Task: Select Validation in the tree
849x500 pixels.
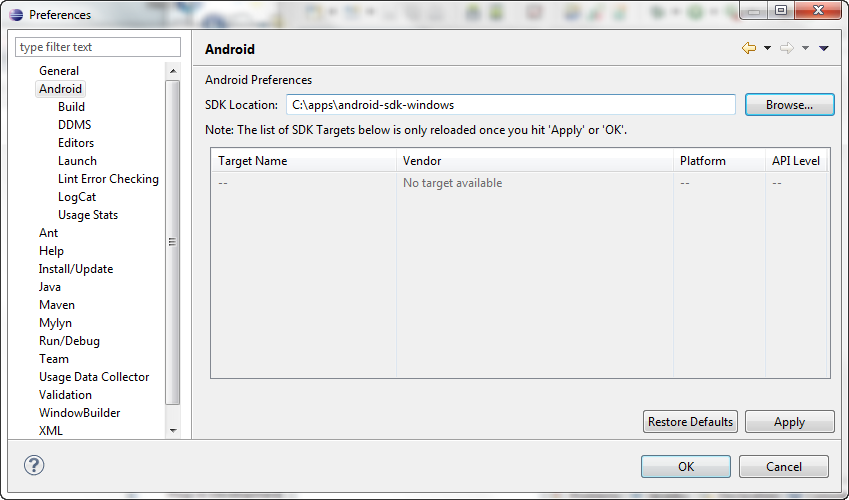Action: (65, 394)
